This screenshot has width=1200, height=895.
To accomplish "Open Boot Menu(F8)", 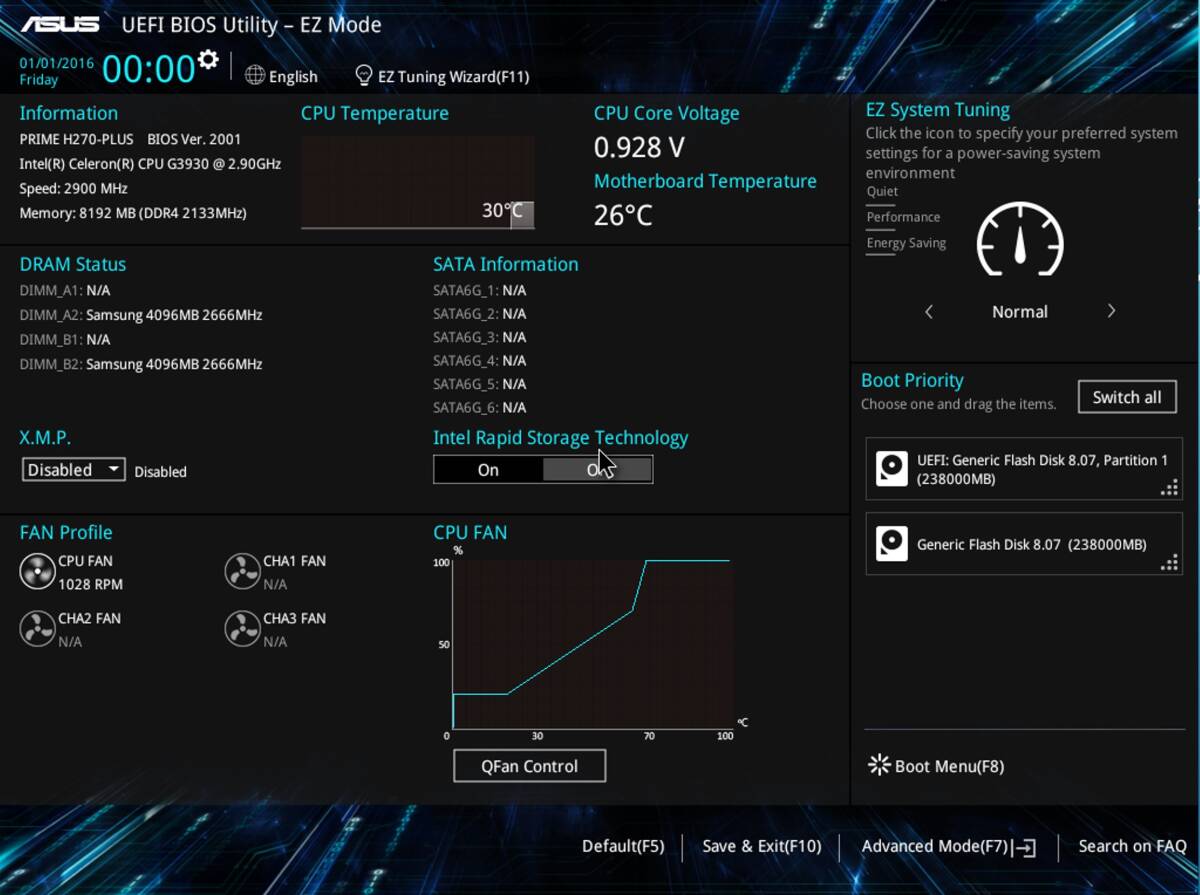I will click(936, 766).
